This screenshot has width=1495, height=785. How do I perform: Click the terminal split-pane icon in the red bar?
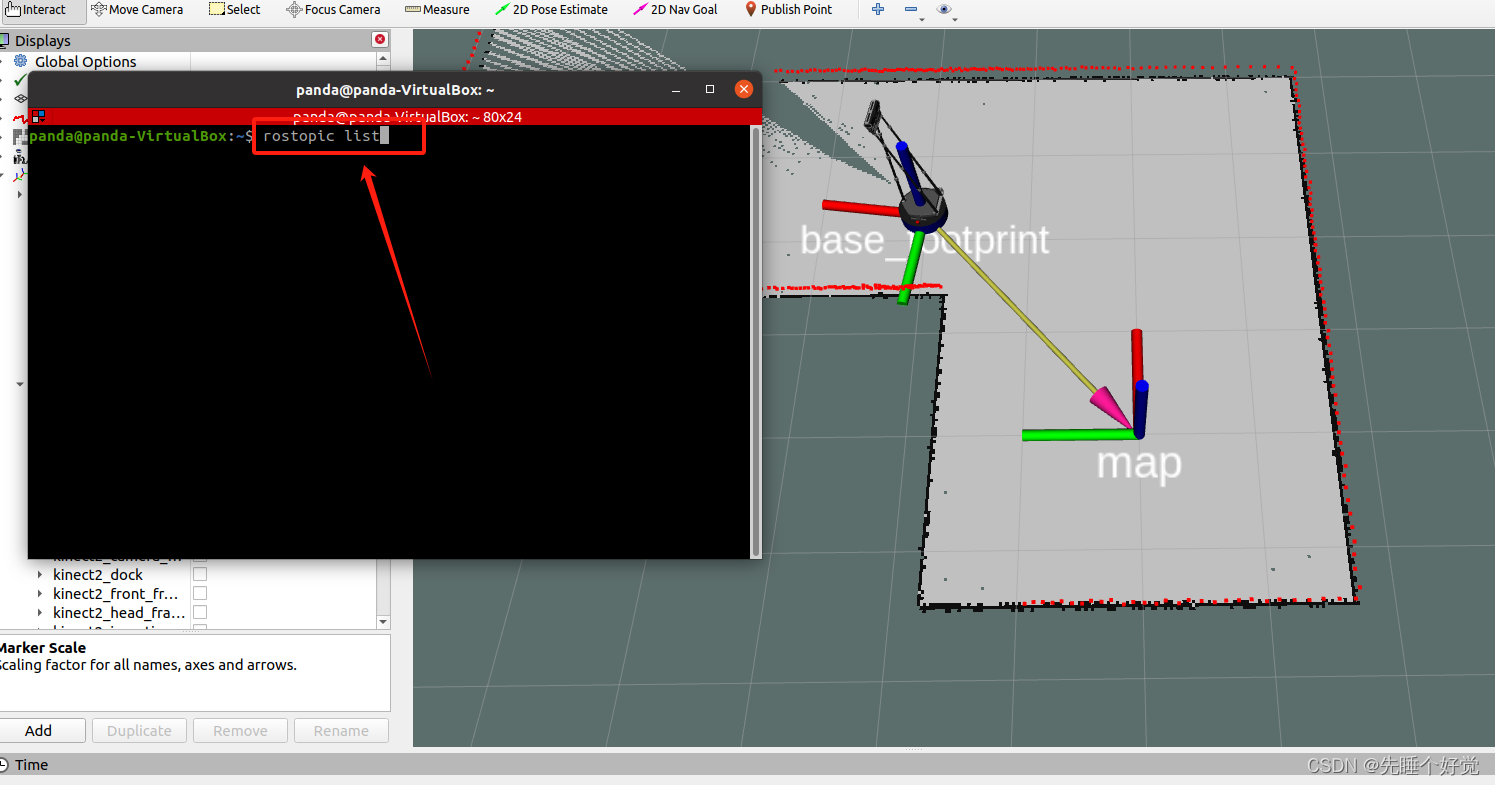pos(38,116)
